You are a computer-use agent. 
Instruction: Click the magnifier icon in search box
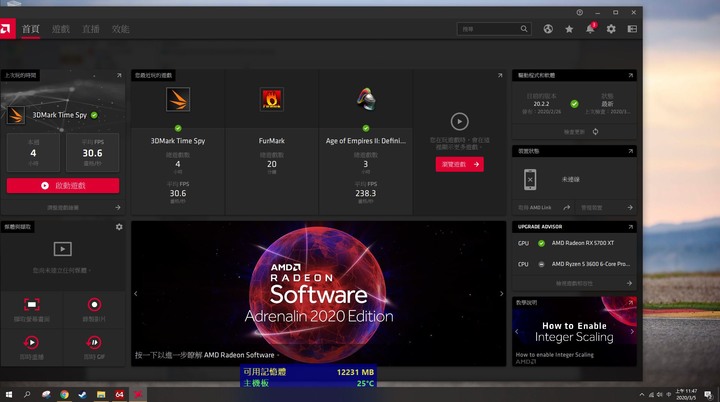click(524, 29)
